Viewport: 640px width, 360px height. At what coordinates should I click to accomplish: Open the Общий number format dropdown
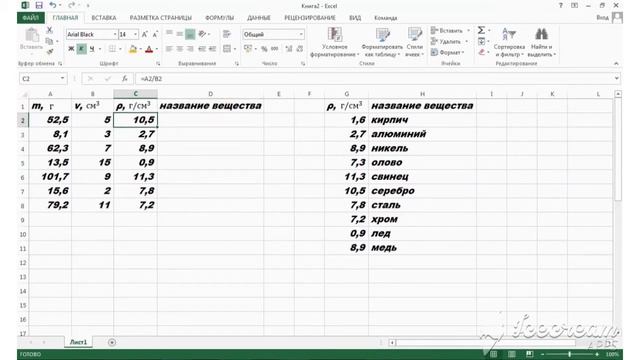pos(301,35)
